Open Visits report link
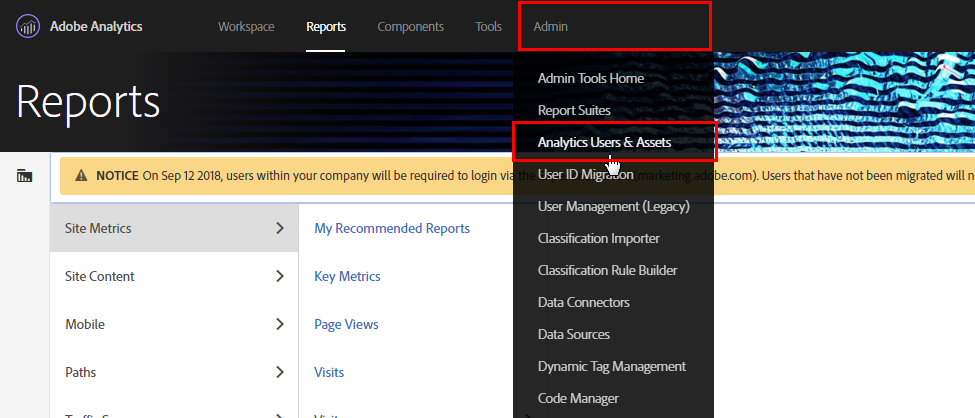This screenshot has height=418, width=975. tap(329, 372)
